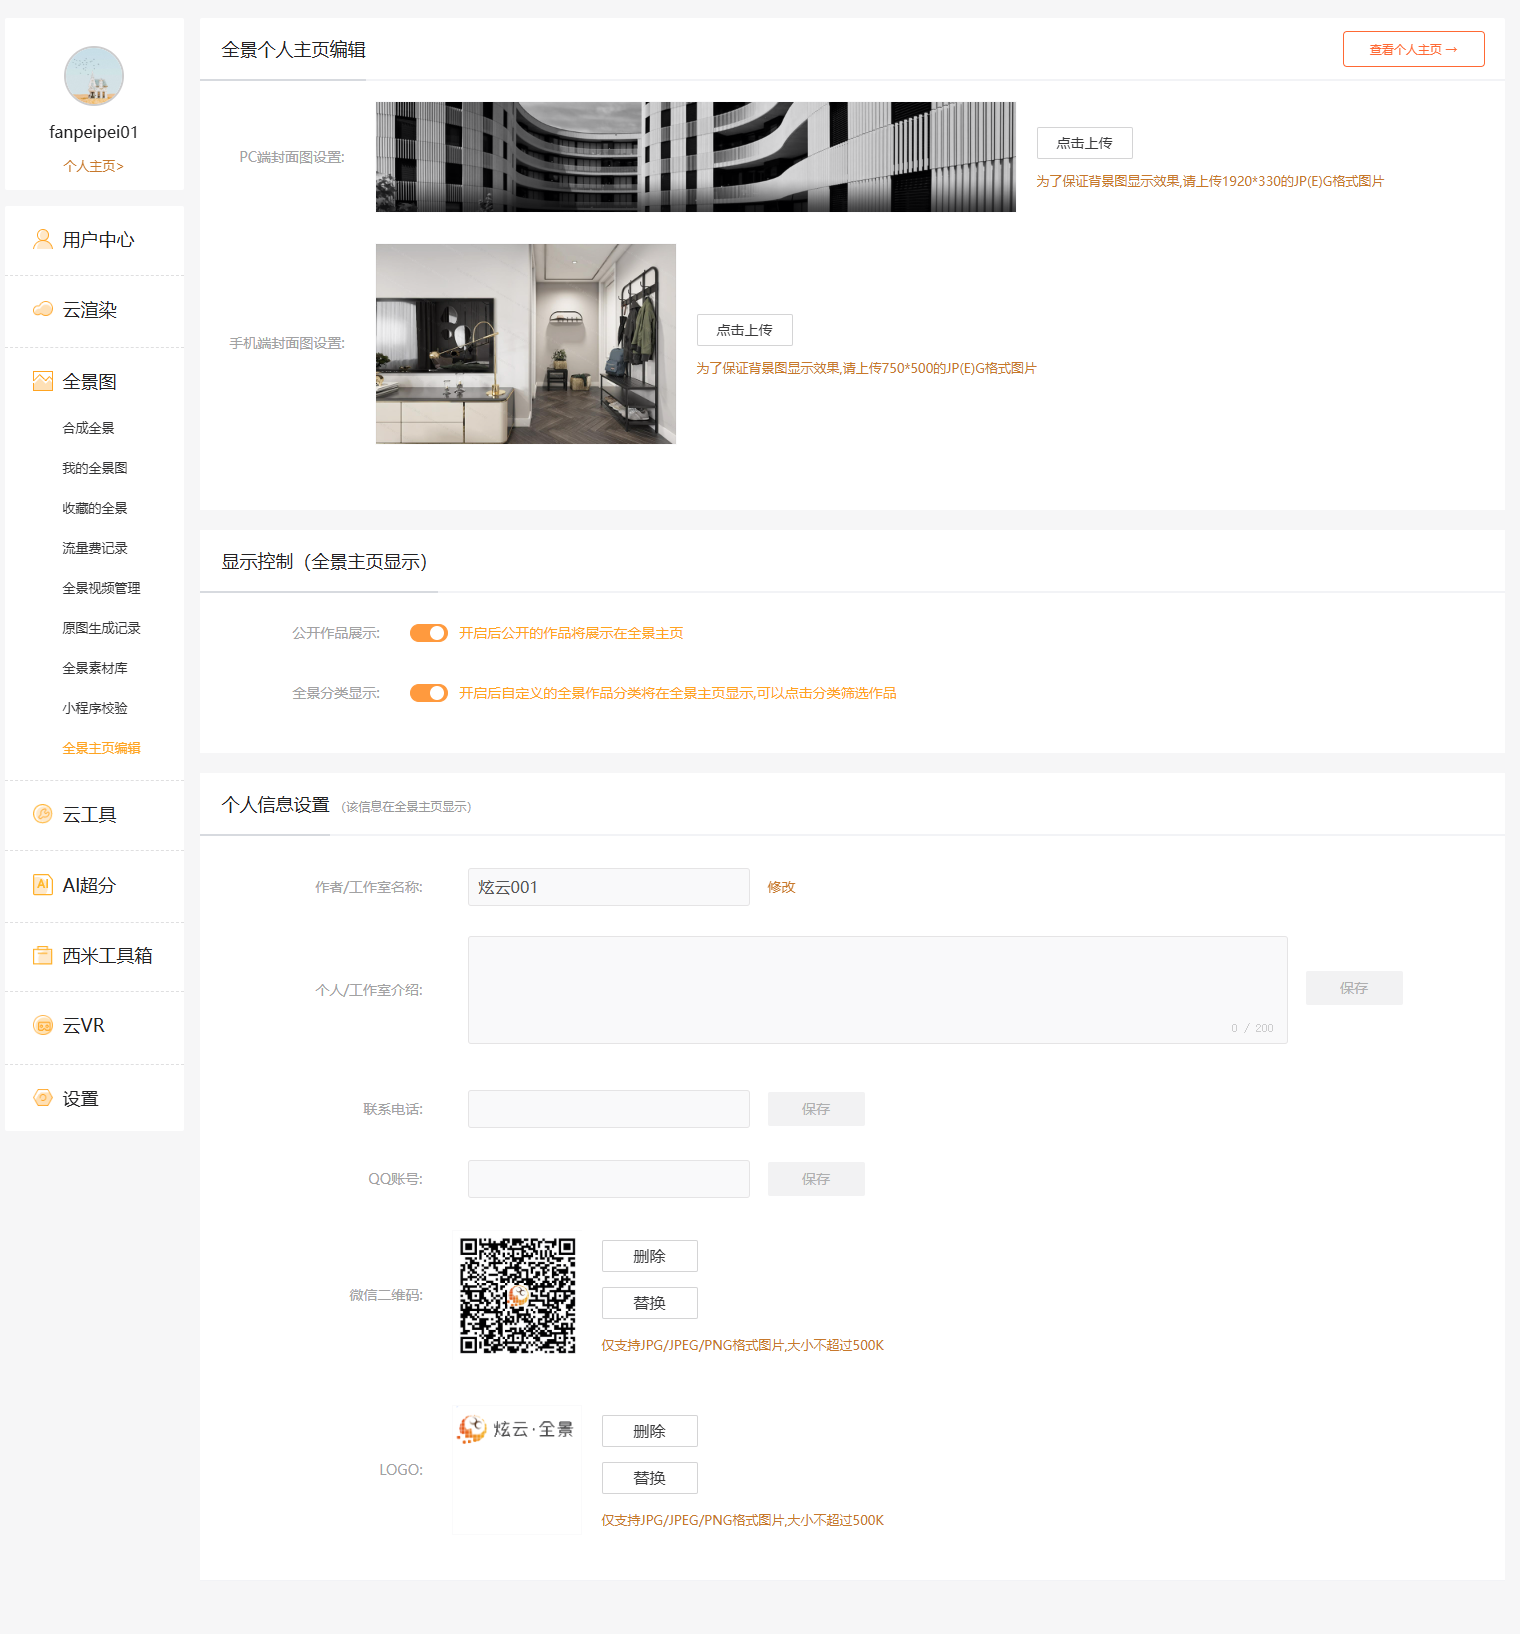Click the 云VR headset icon
Viewport: 1520px width, 1634px height.
point(43,1025)
